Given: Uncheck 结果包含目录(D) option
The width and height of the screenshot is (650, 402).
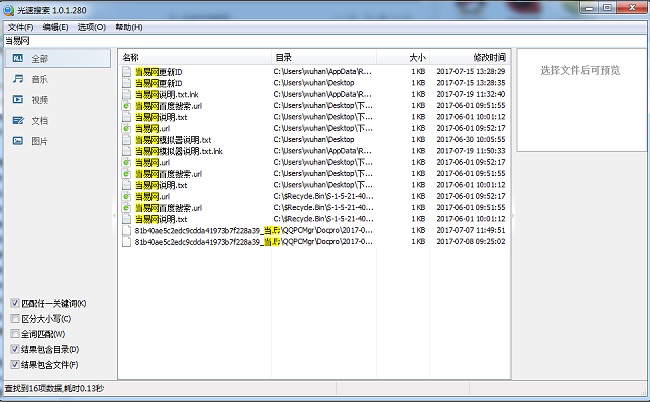Looking at the screenshot, I should (13, 349).
